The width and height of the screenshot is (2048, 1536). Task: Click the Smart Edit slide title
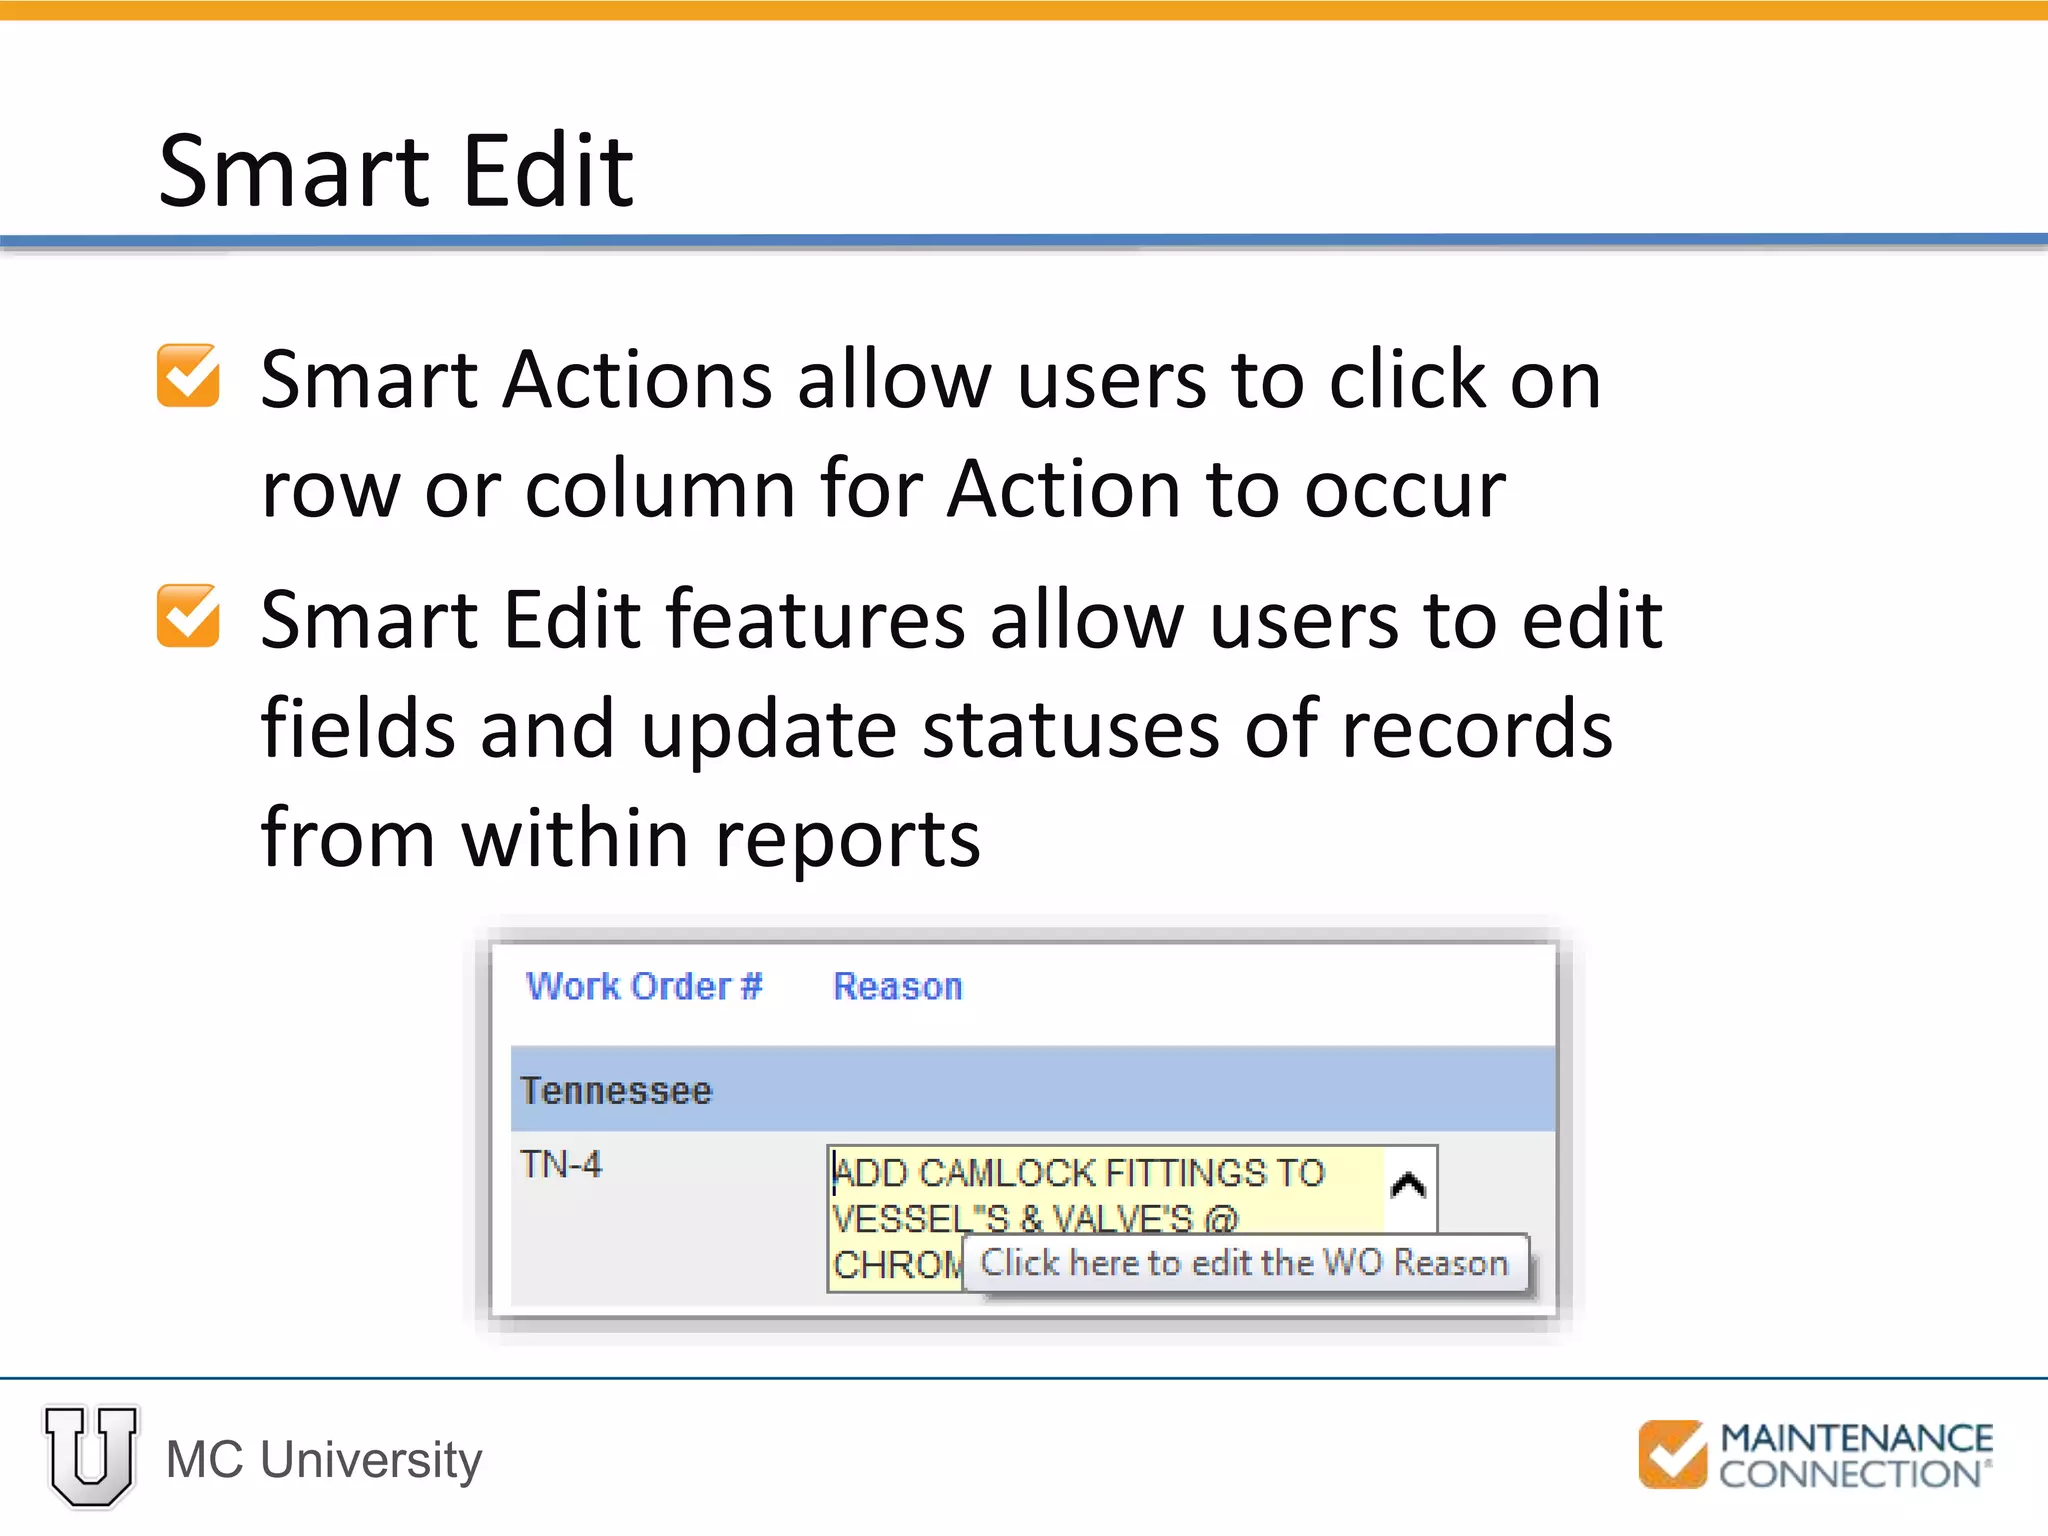[396, 171]
